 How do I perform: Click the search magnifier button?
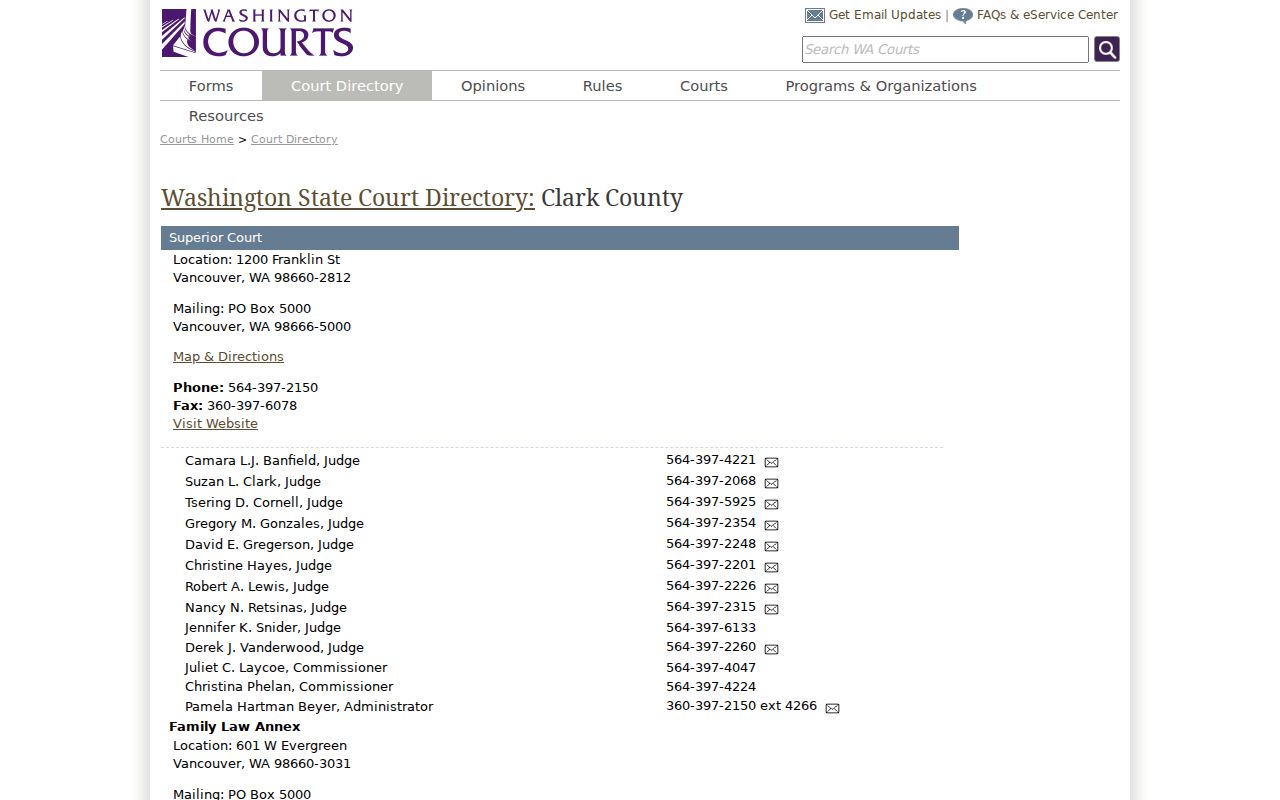click(x=1106, y=49)
